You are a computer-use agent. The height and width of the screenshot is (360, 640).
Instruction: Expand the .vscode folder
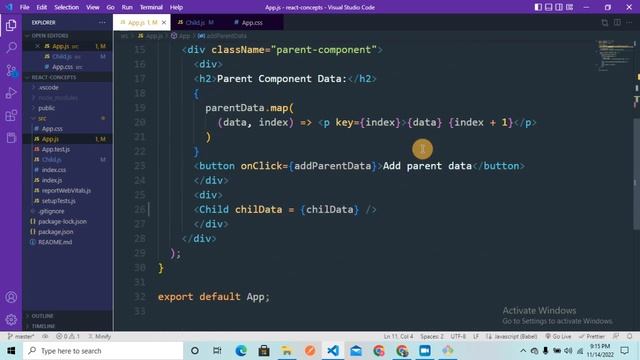pyautogui.click(x=48, y=87)
